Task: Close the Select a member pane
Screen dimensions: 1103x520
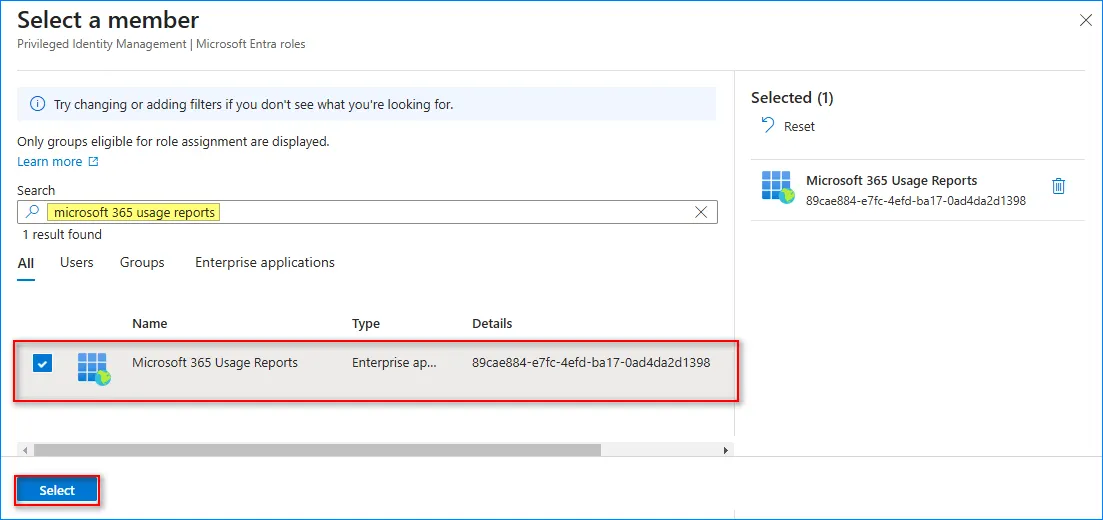Action: coord(1085,20)
